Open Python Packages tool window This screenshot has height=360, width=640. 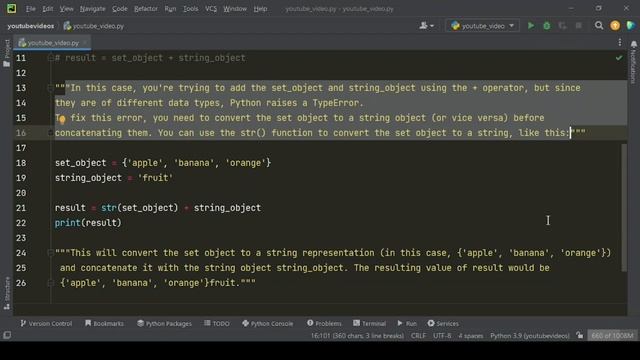coord(164,323)
